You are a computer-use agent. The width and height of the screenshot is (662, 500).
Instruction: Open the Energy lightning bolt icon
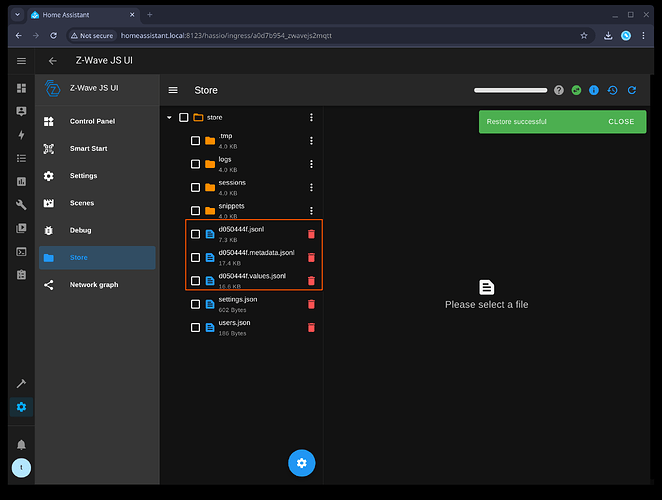coord(21,135)
